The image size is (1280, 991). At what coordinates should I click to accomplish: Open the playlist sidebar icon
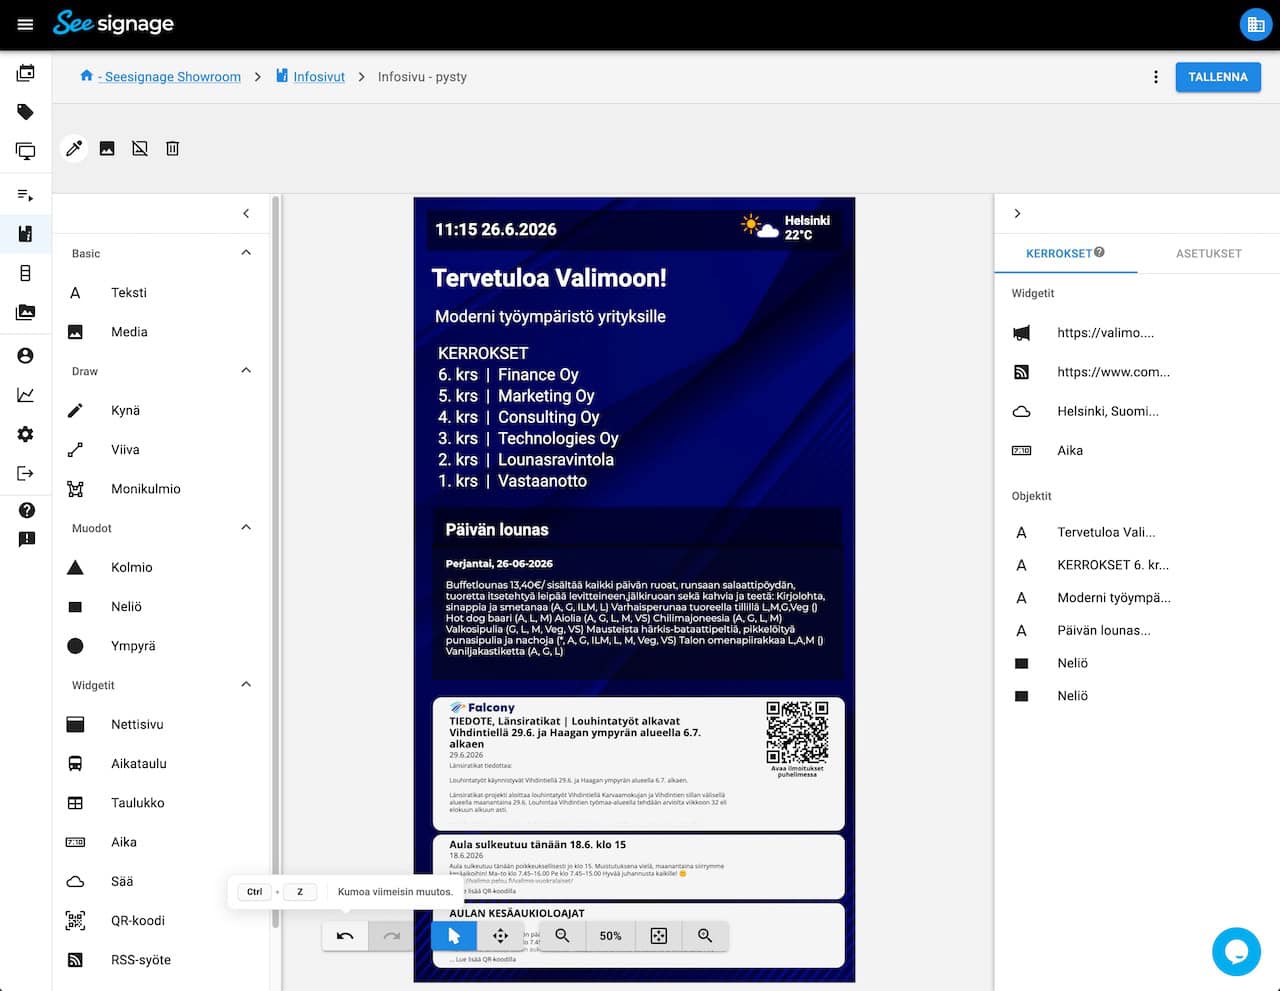26,194
